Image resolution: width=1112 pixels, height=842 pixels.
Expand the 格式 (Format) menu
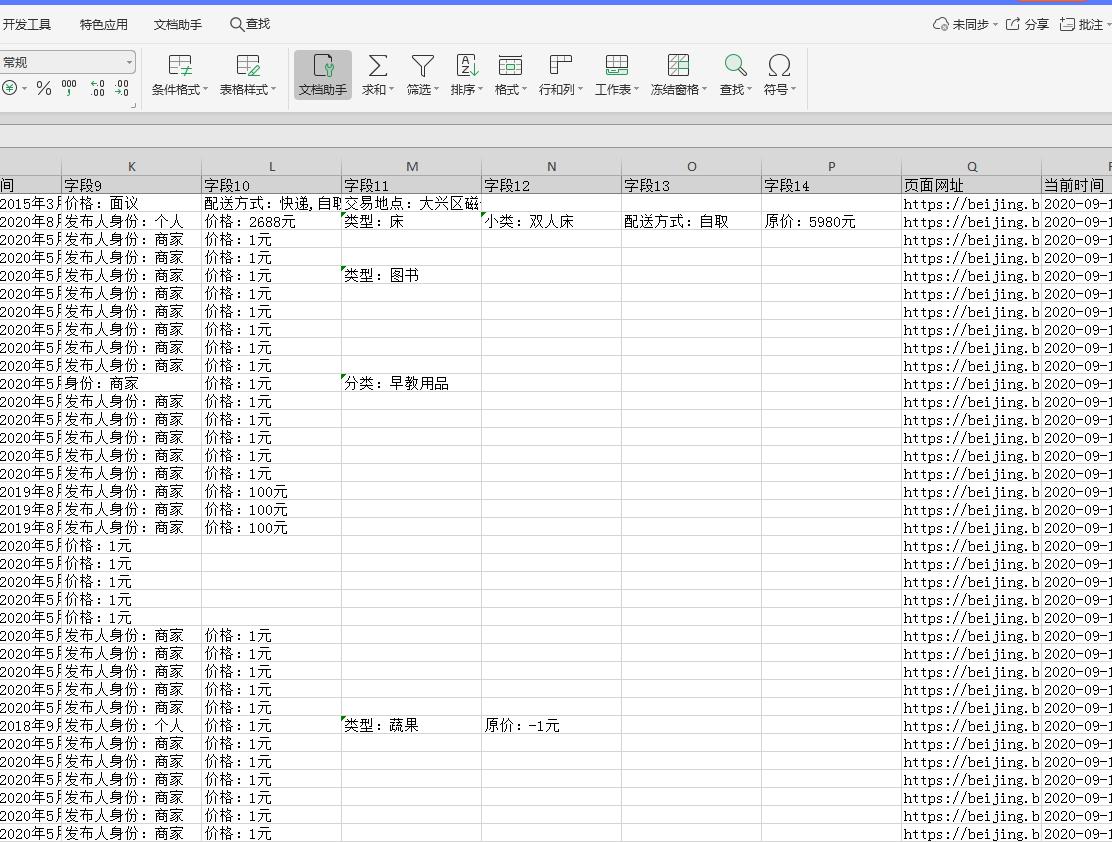(x=510, y=75)
